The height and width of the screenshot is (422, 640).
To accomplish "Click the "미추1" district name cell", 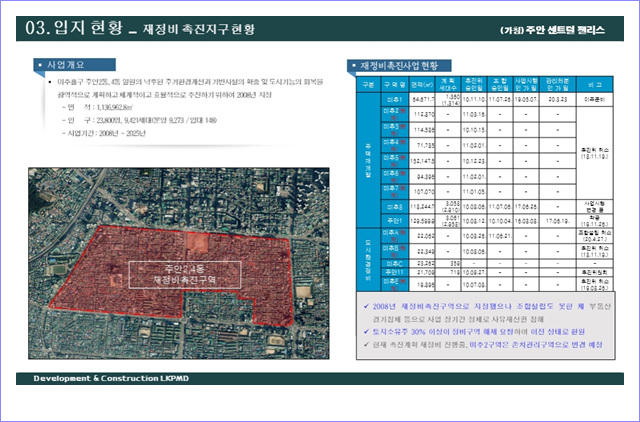I will [x=395, y=100].
